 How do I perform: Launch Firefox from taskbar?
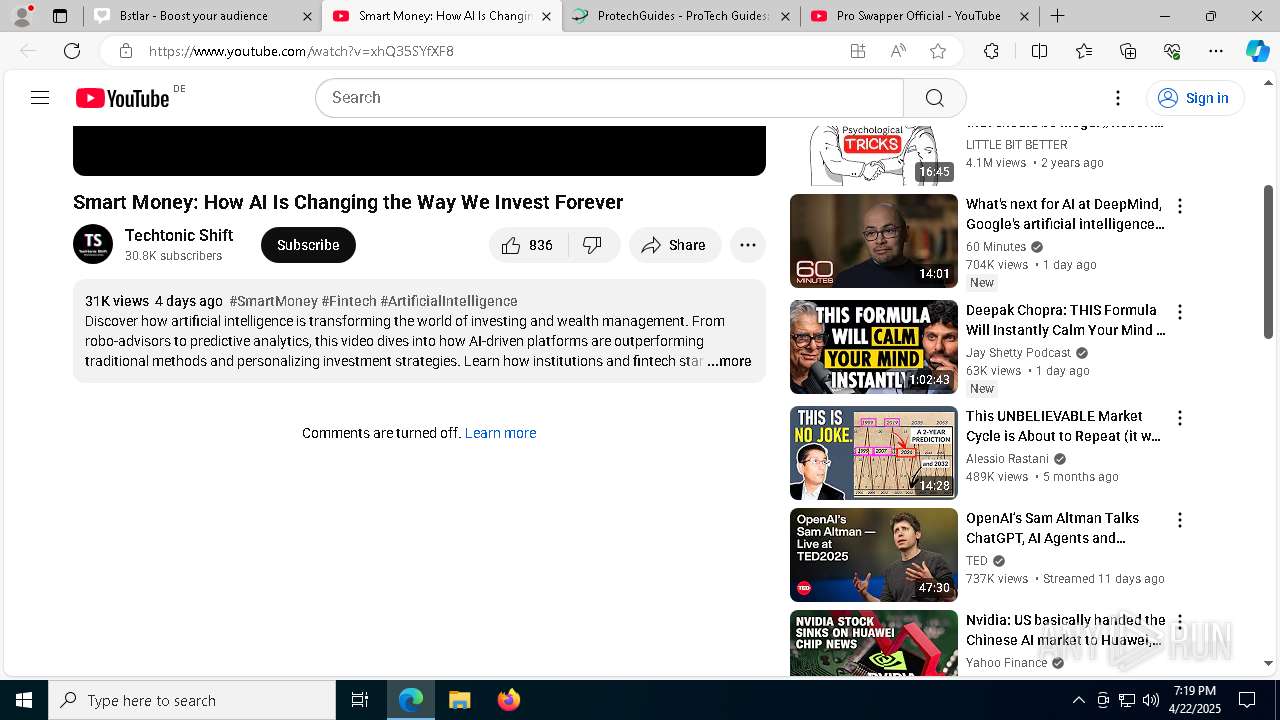(x=509, y=700)
